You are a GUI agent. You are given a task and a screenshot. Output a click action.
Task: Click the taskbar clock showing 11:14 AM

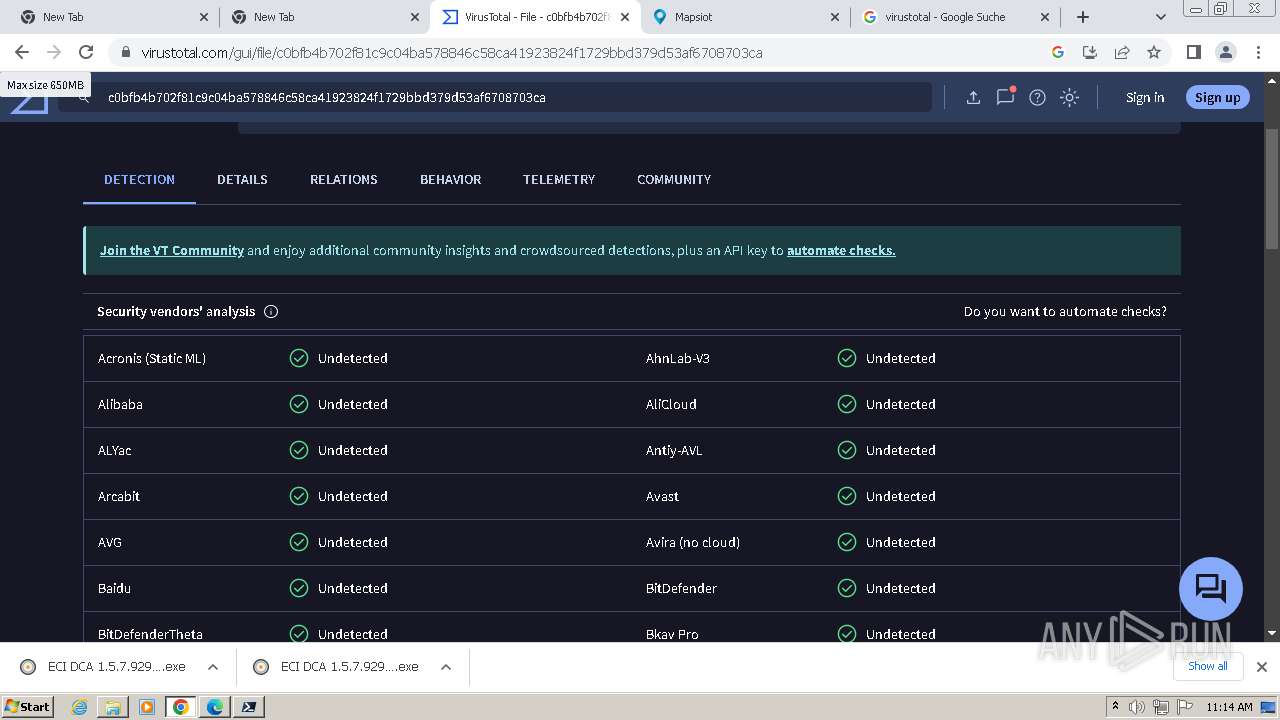1229,707
